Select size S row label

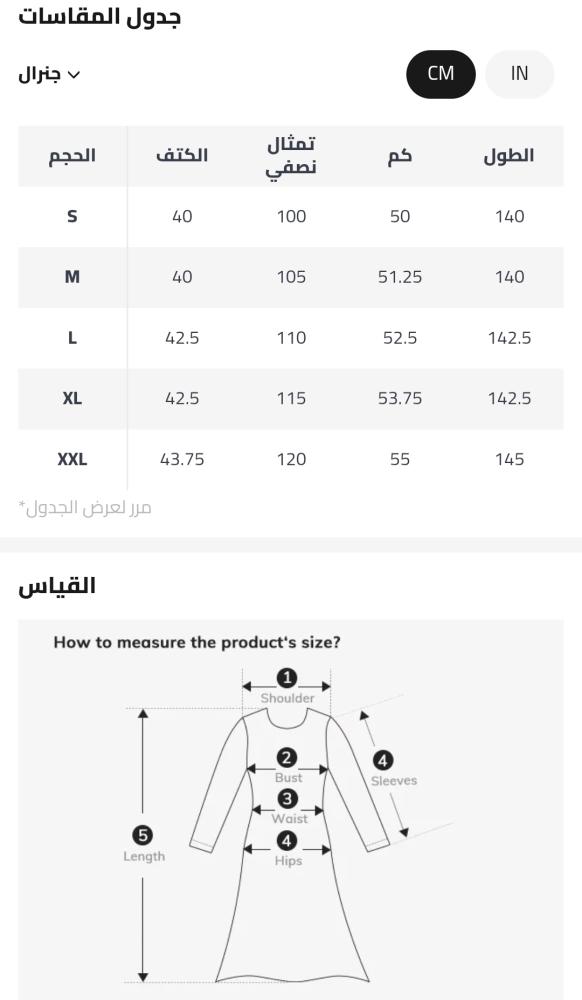pos(72,217)
